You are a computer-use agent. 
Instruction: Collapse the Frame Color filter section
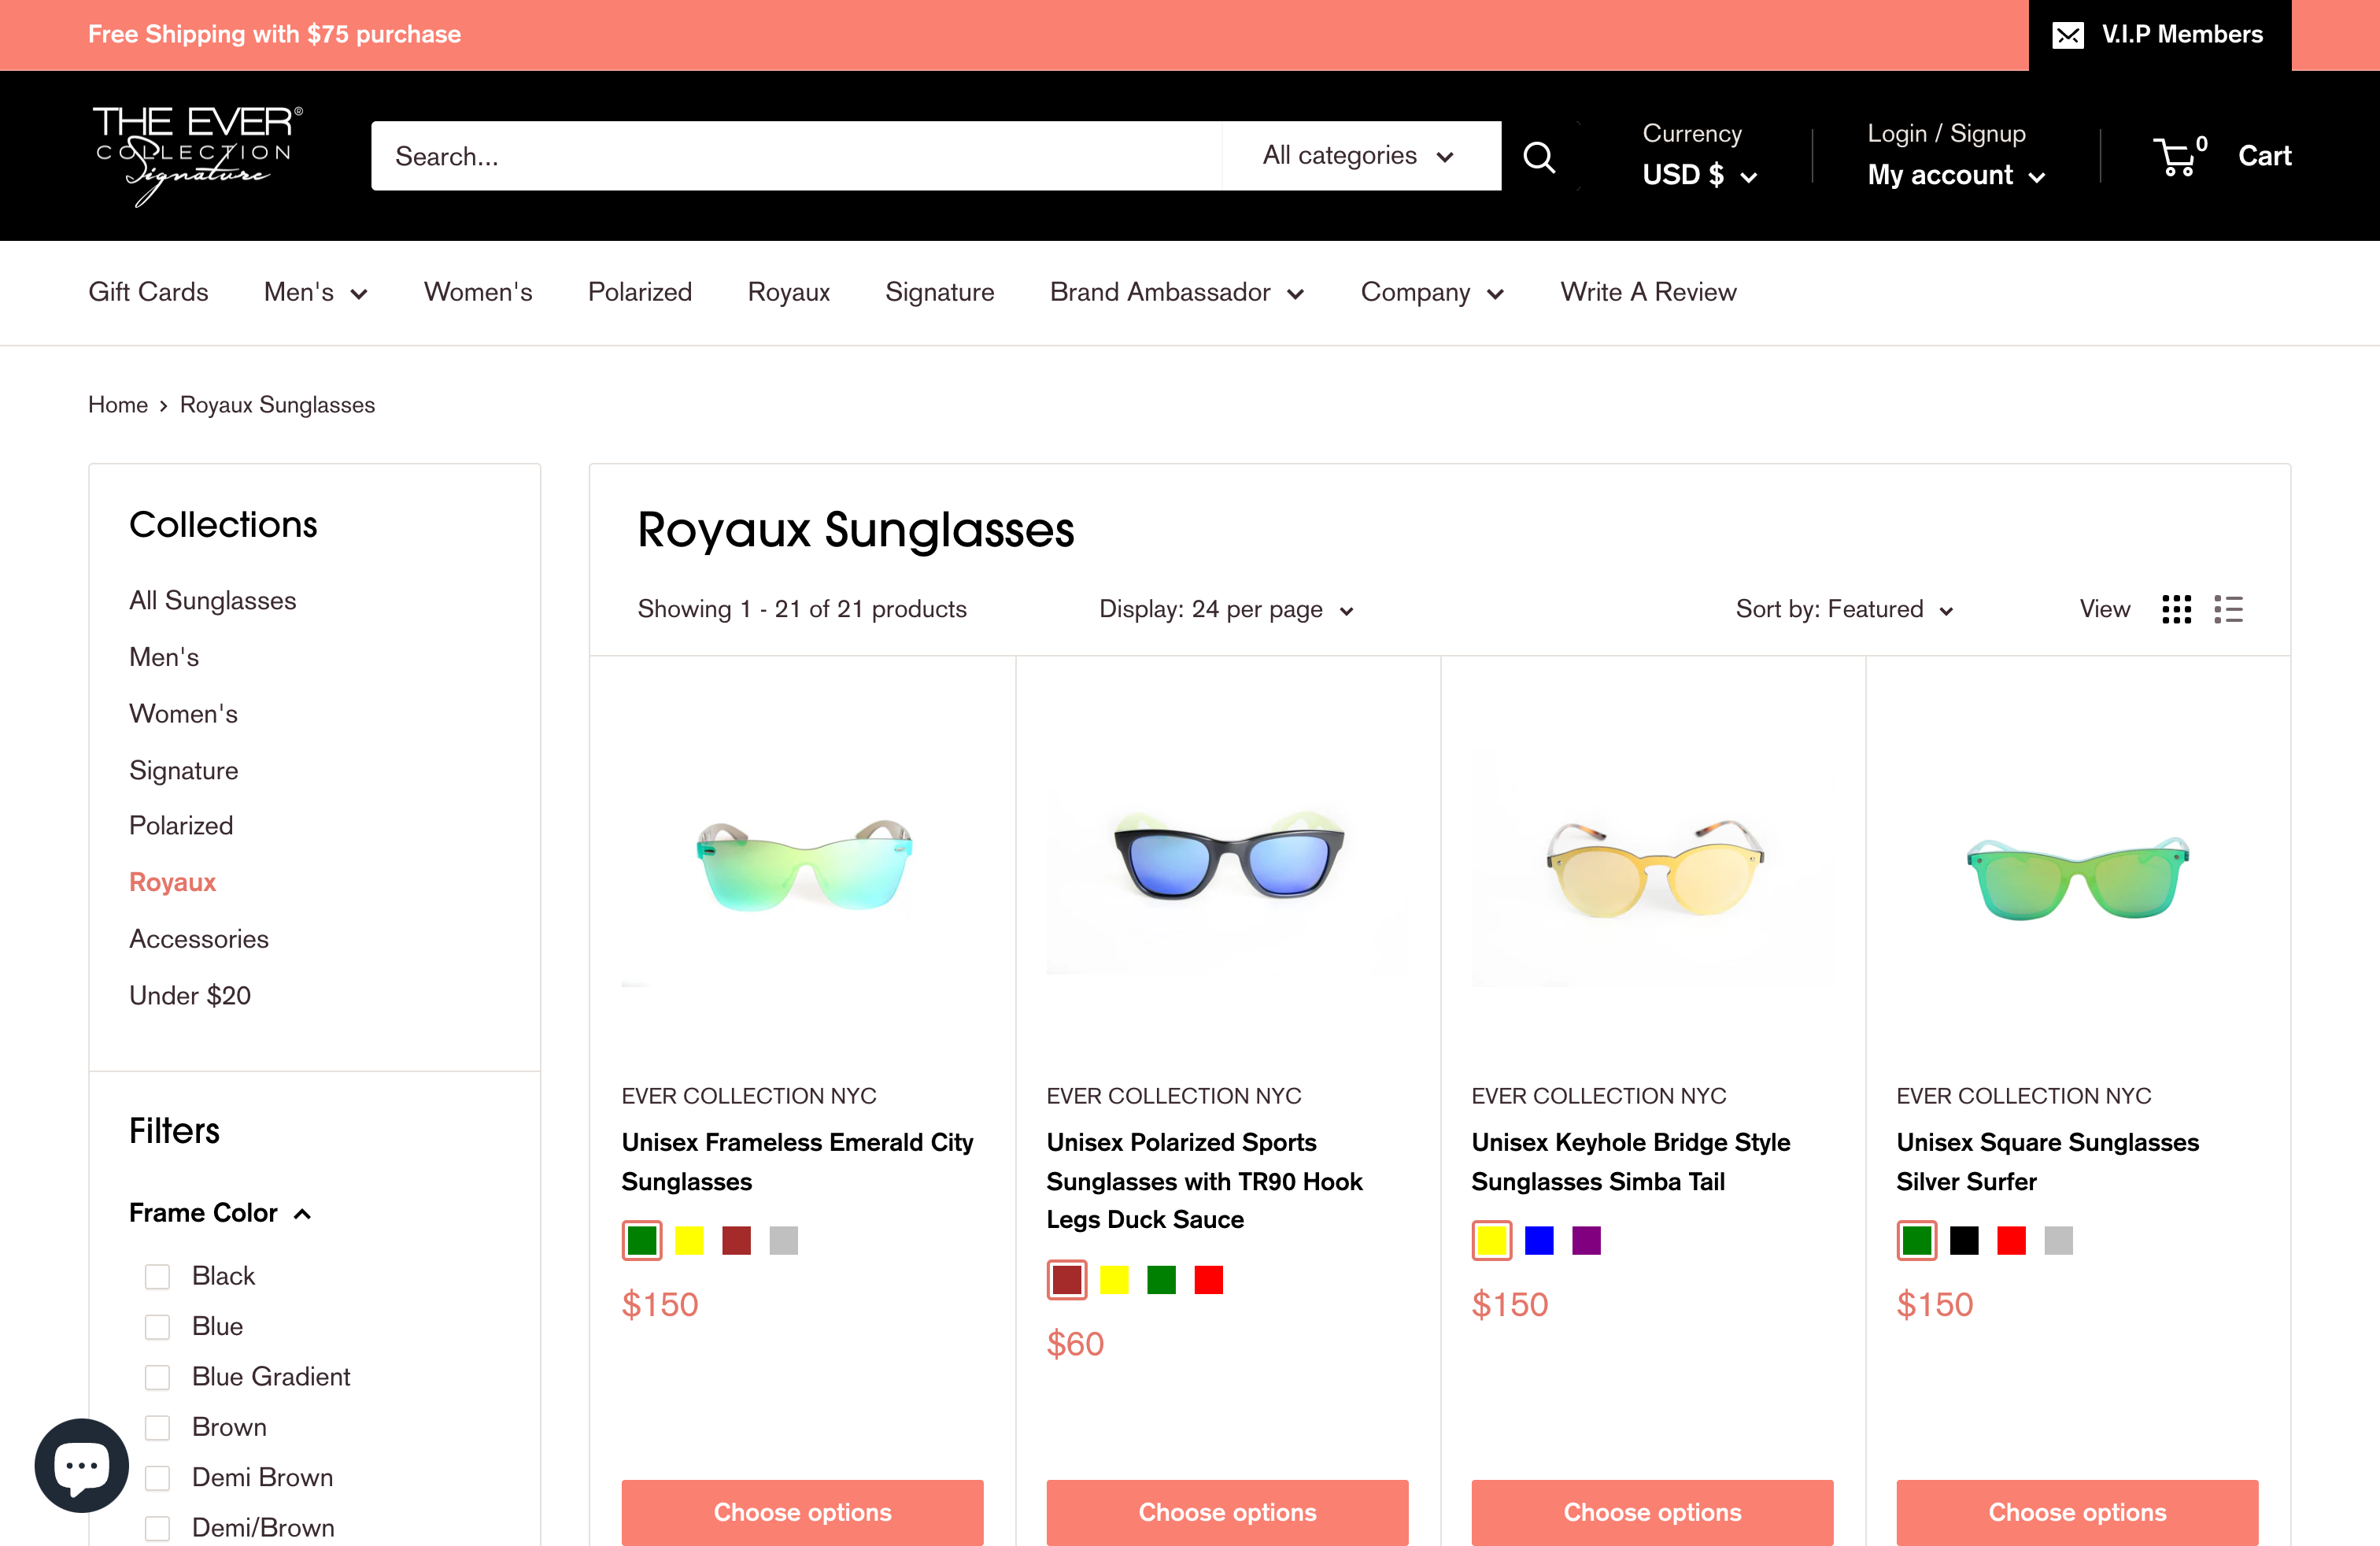click(302, 1212)
